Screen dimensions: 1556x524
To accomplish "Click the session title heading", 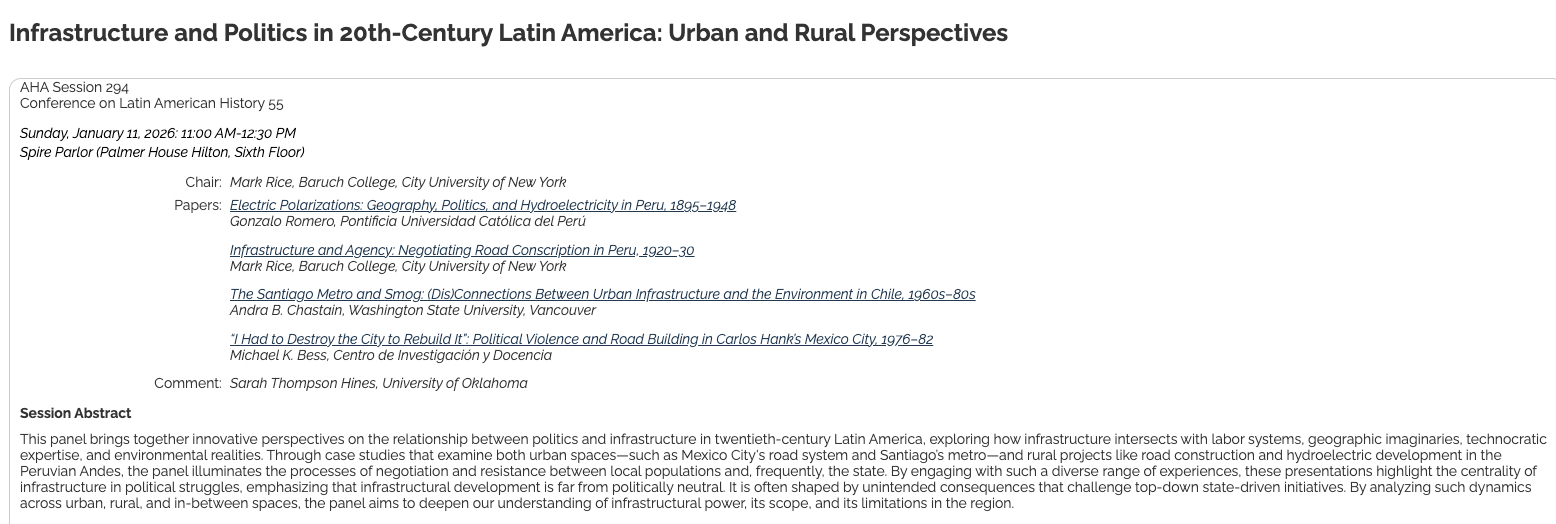I will point(508,33).
